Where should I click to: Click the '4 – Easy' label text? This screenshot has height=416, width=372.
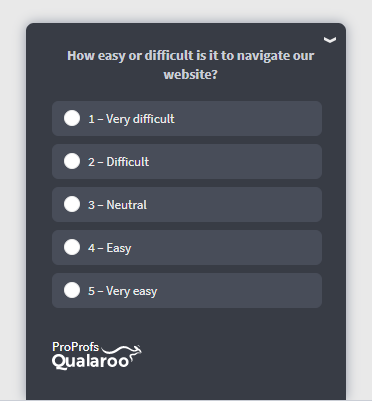(110, 248)
